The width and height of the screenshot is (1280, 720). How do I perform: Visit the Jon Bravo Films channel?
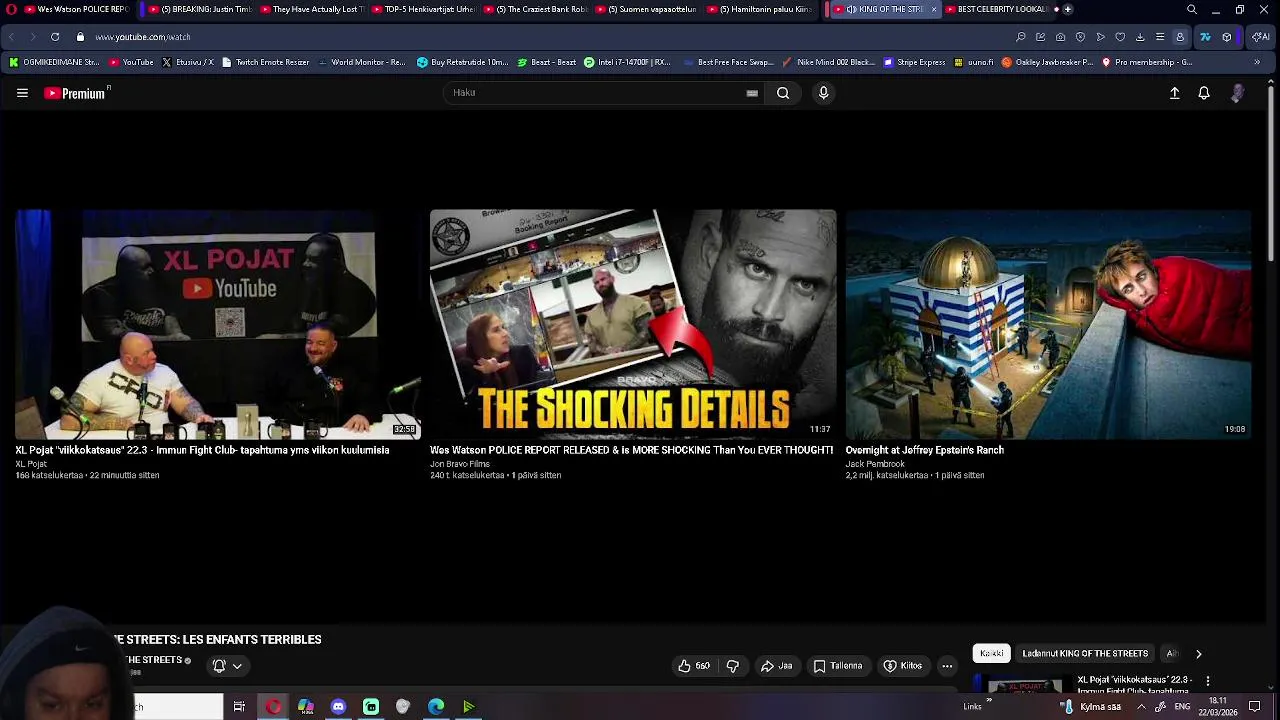(x=460, y=464)
